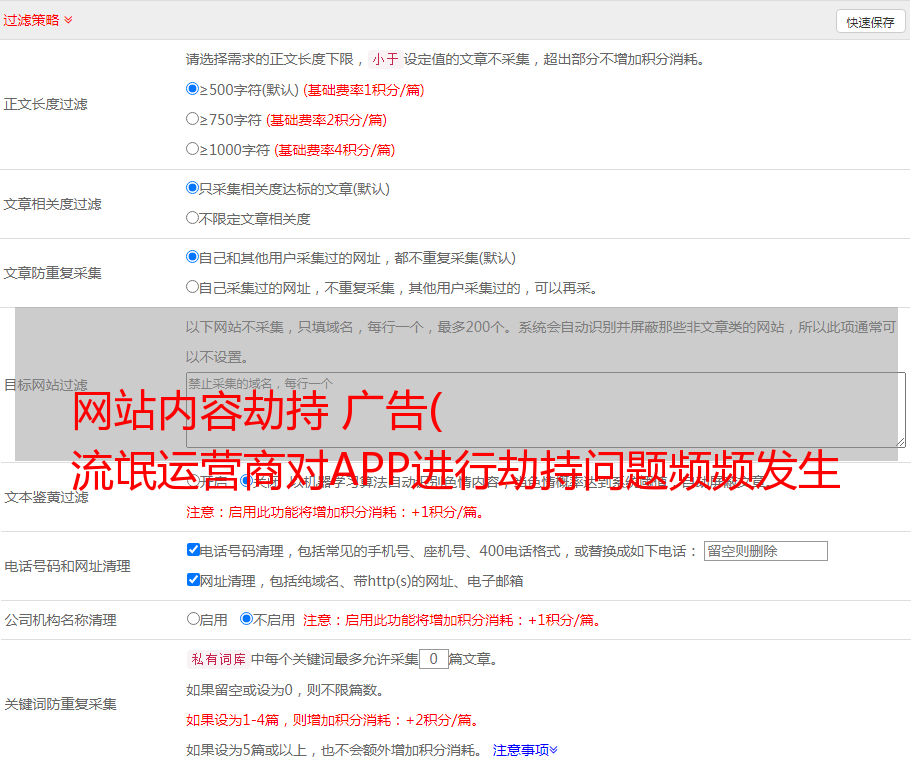This screenshot has width=912, height=768.
Task: Toggle the 电话号码清理 checkbox
Action: [x=194, y=550]
